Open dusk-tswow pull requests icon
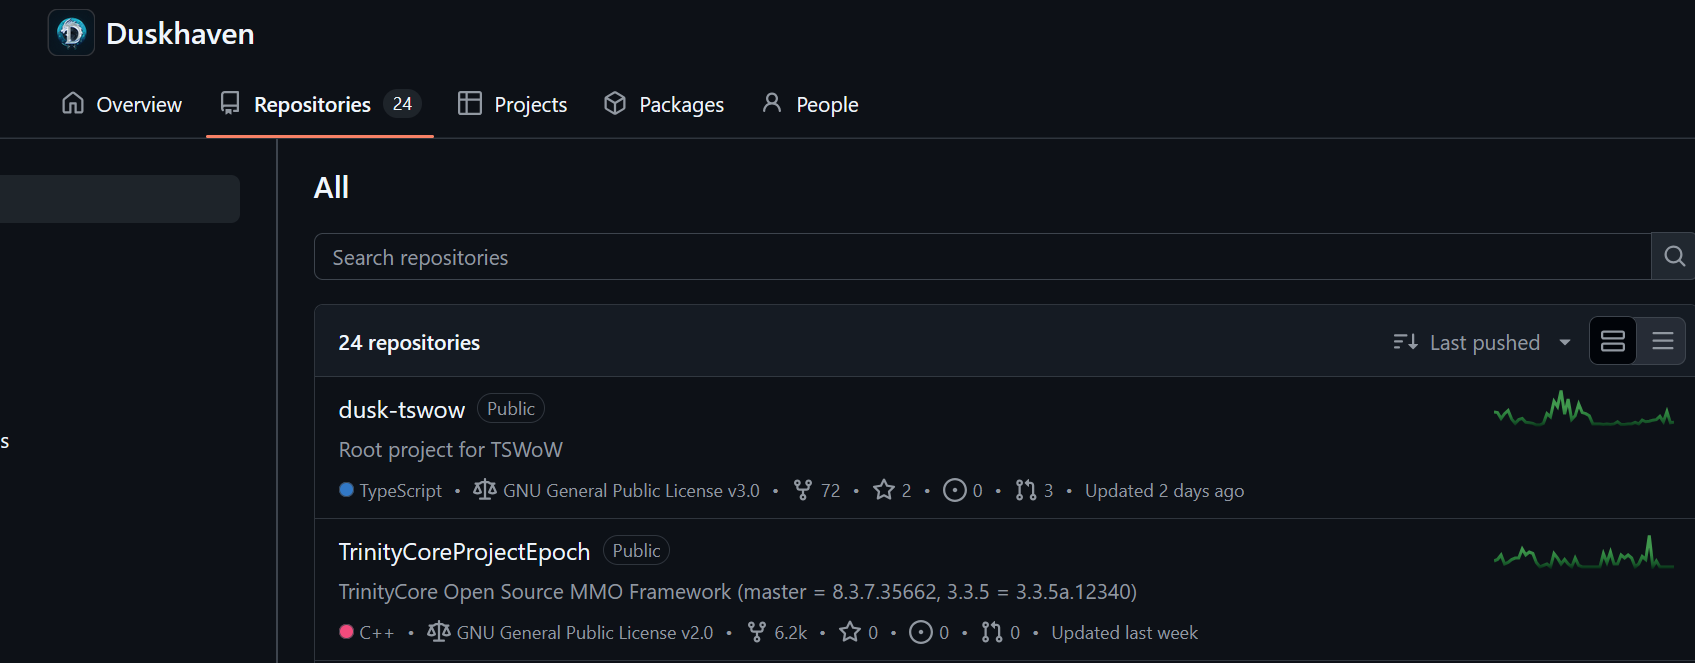 pyautogui.click(x=1026, y=490)
